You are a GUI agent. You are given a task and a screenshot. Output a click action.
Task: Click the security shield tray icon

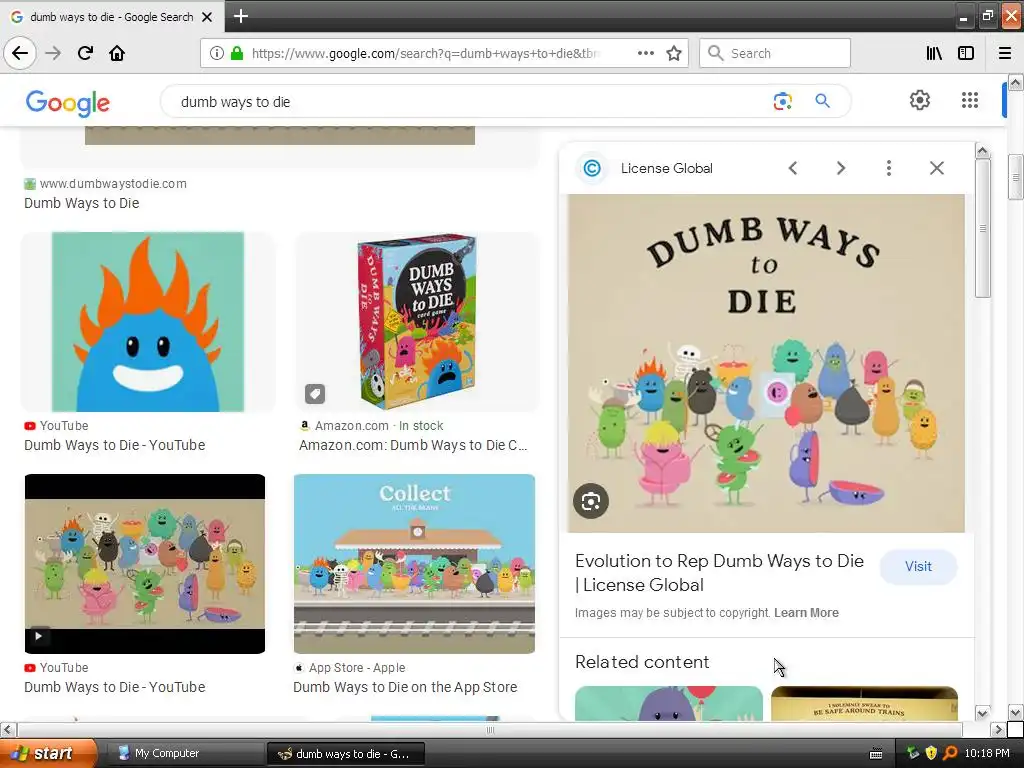point(931,753)
